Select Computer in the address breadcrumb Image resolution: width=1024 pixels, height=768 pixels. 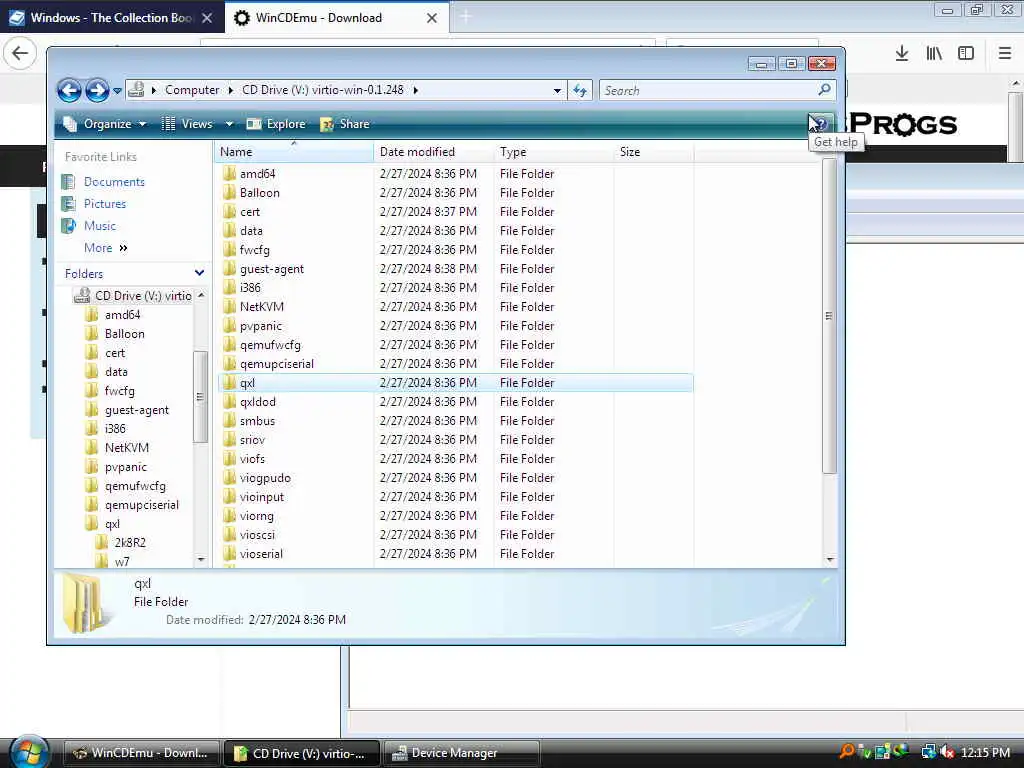(x=192, y=90)
